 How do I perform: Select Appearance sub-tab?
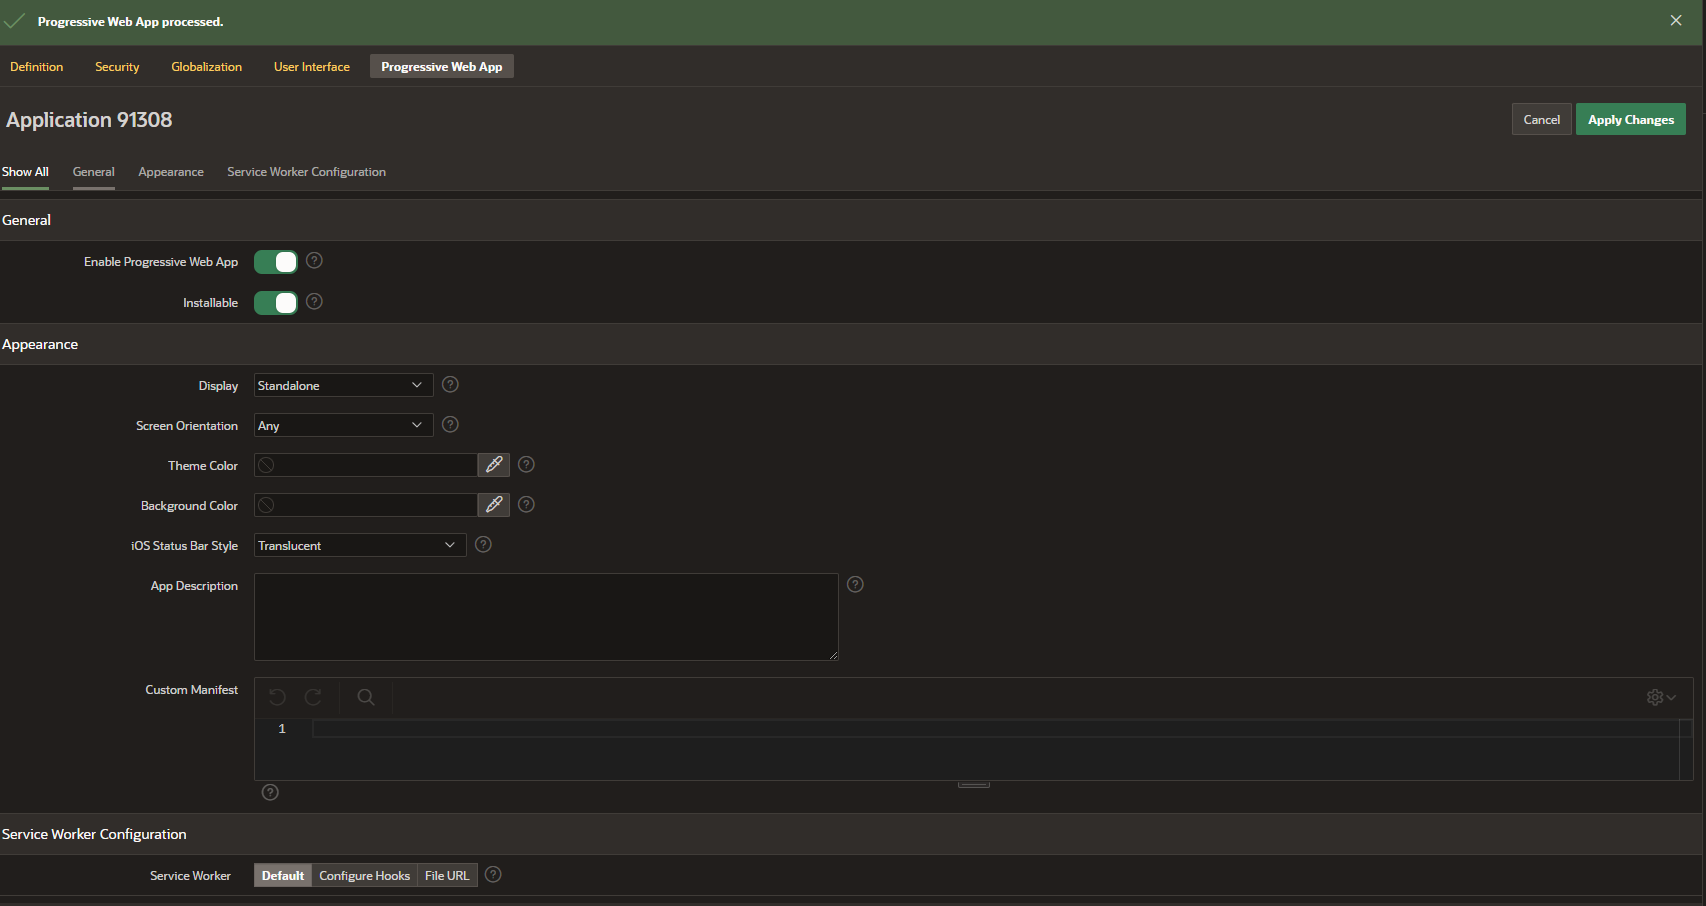click(171, 172)
